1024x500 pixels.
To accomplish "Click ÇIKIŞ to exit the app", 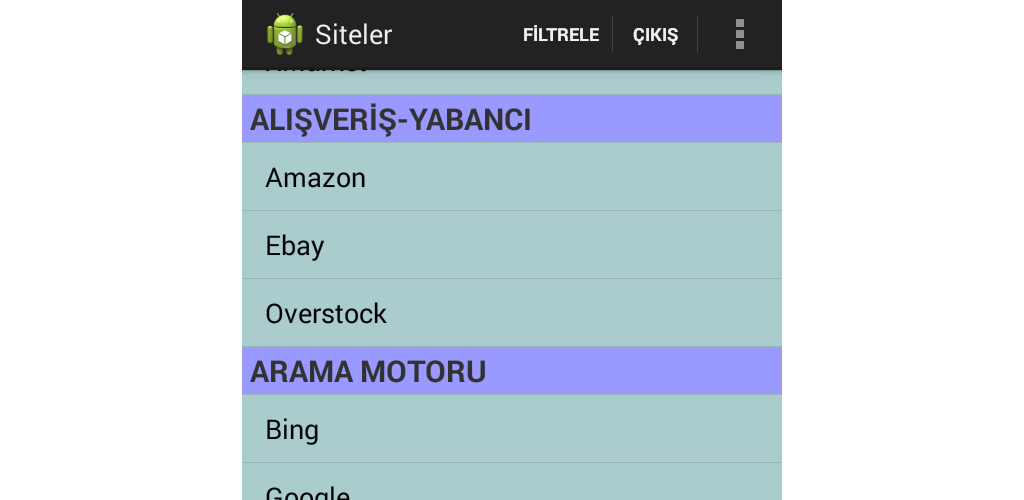I will coord(655,35).
